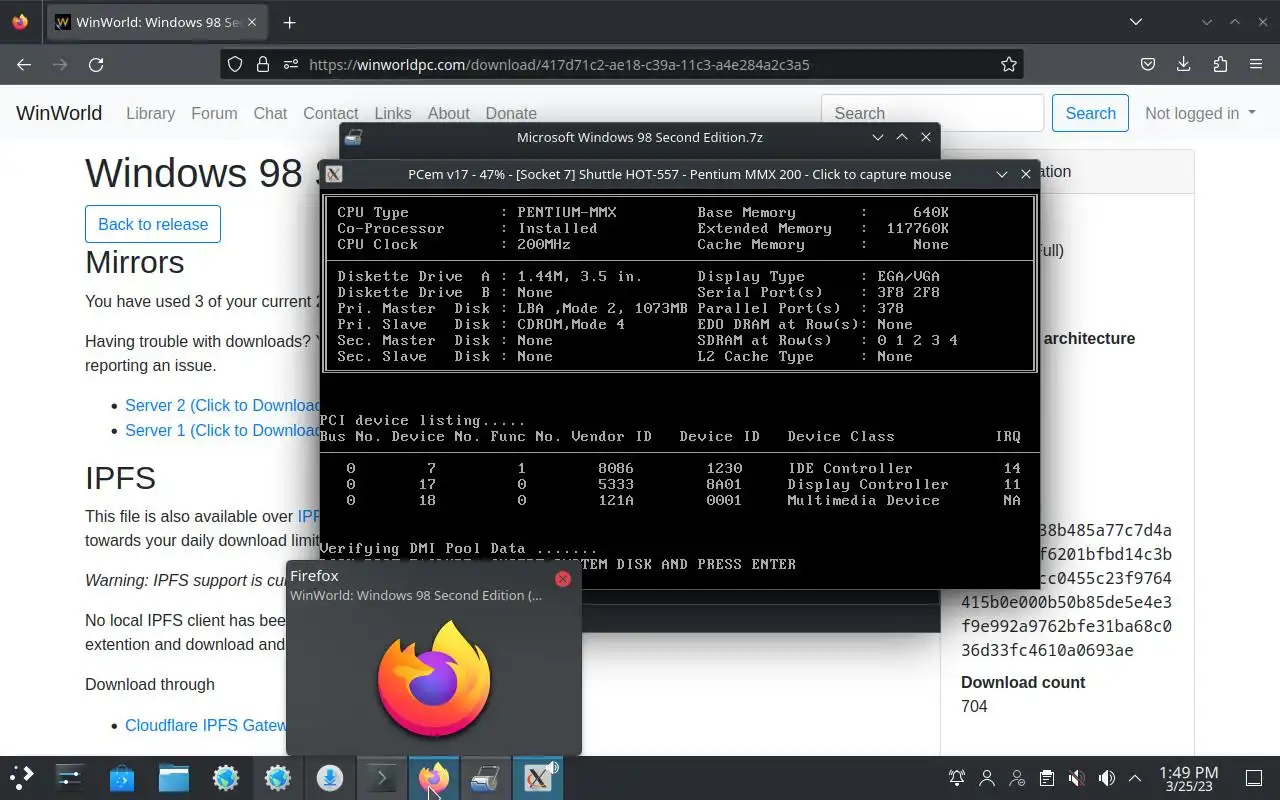
Task: List all tabs with the chevron
Action: pos(1136,22)
